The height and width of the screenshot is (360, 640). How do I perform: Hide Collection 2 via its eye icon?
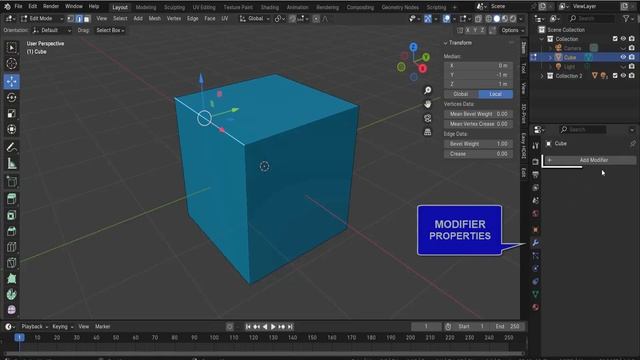(x=623, y=76)
